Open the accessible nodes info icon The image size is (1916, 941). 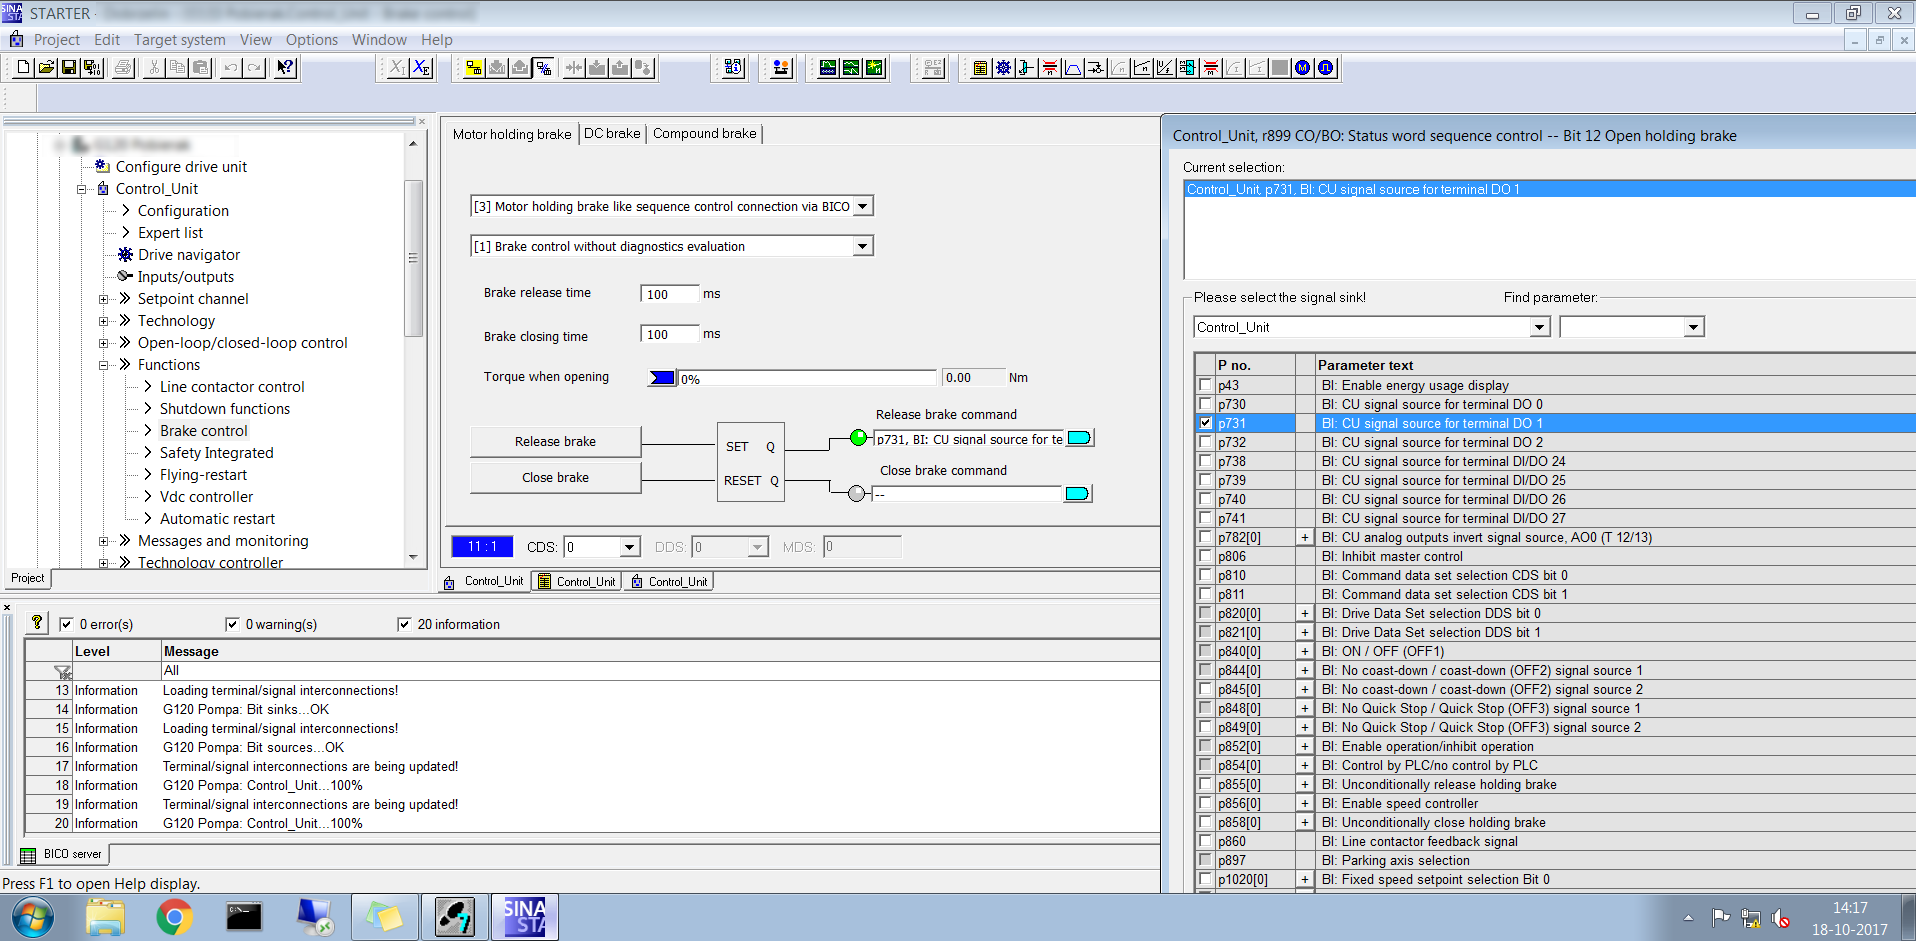(x=734, y=68)
